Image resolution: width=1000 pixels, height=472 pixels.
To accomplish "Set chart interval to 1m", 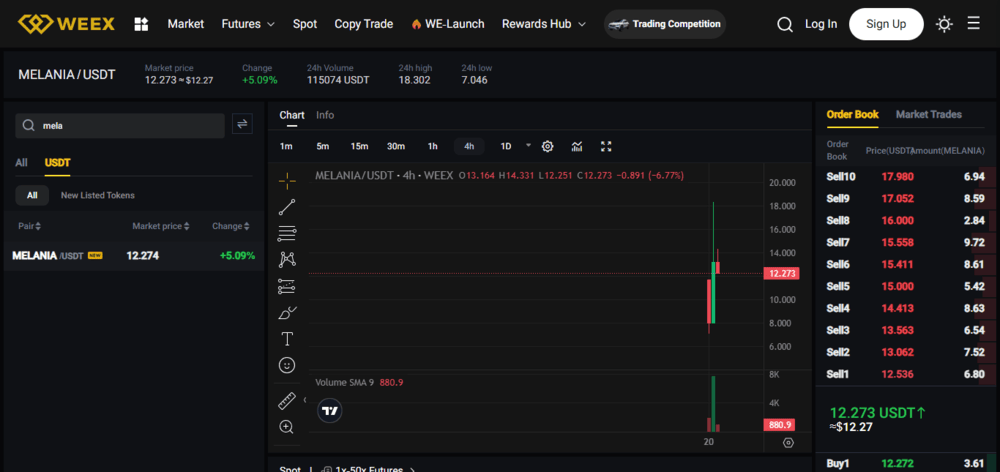I will click(286, 146).
